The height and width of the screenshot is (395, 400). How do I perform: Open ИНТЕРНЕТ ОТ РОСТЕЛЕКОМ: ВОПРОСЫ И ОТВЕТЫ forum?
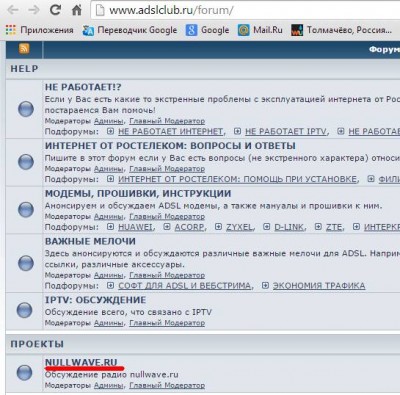pyautogui.click(x=170, y=146)
